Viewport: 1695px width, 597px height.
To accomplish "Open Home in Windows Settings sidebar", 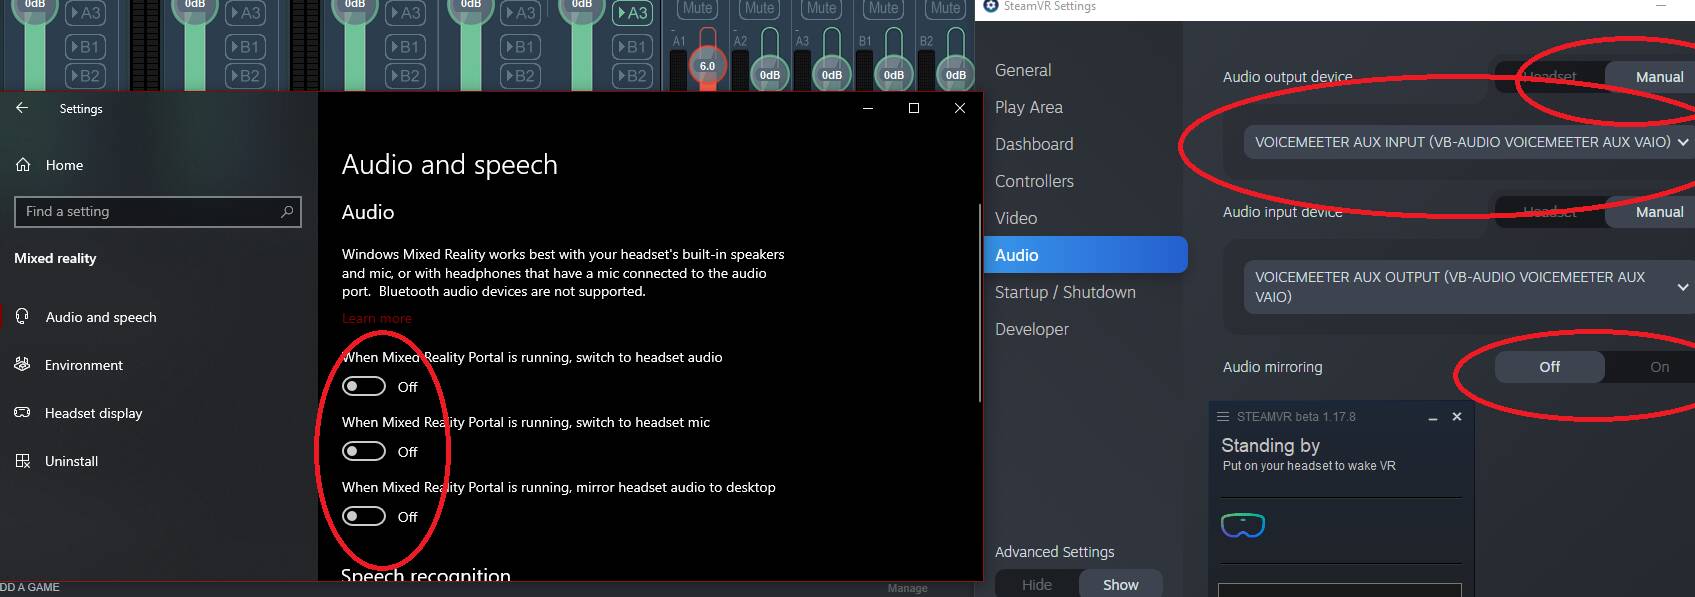I will pyautogui.click(x=64, y=165).
